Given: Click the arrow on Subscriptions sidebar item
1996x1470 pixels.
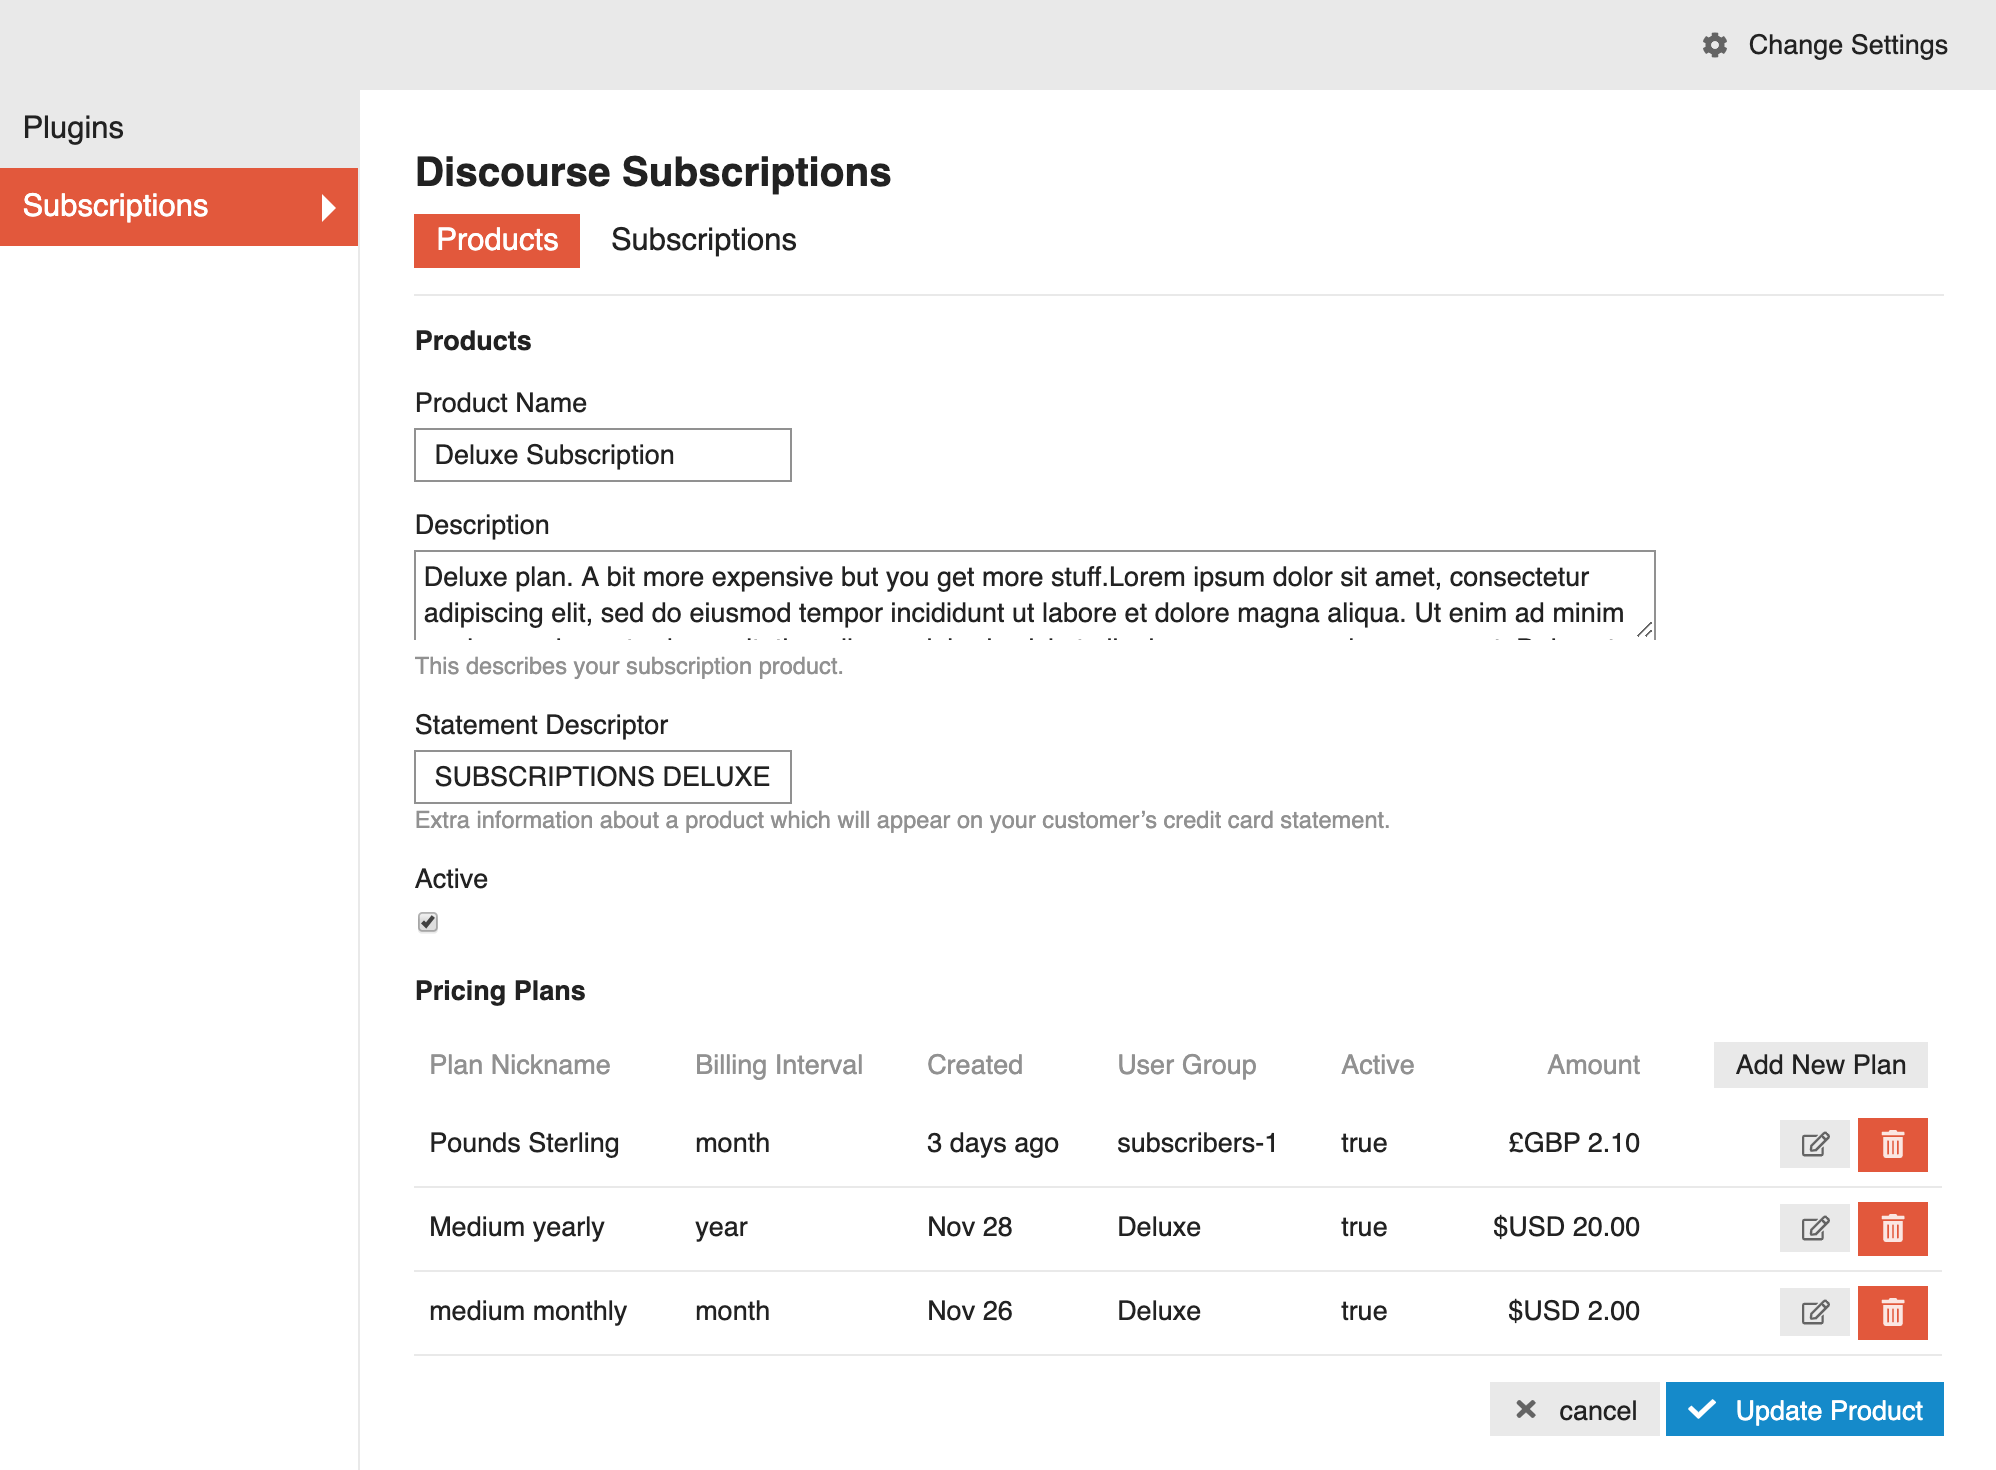Looking at the screenshot, I should (328, 207).
